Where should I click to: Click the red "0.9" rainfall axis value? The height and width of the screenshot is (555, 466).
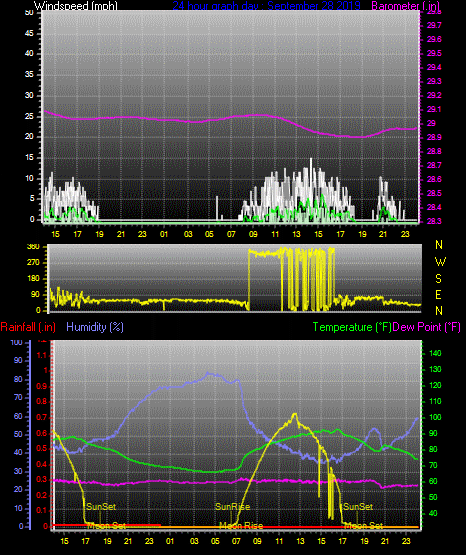42,386
